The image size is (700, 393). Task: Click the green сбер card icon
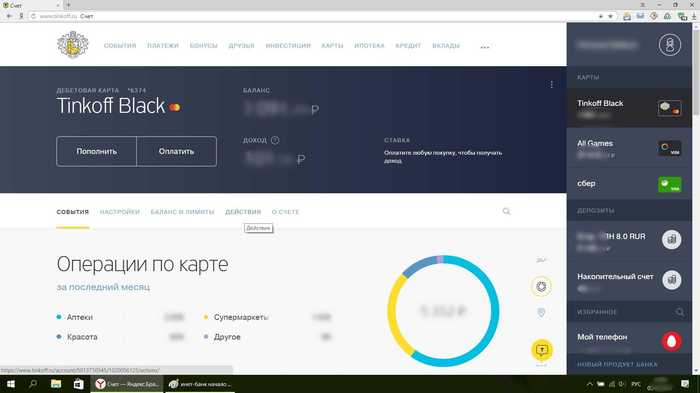[670, 184]
